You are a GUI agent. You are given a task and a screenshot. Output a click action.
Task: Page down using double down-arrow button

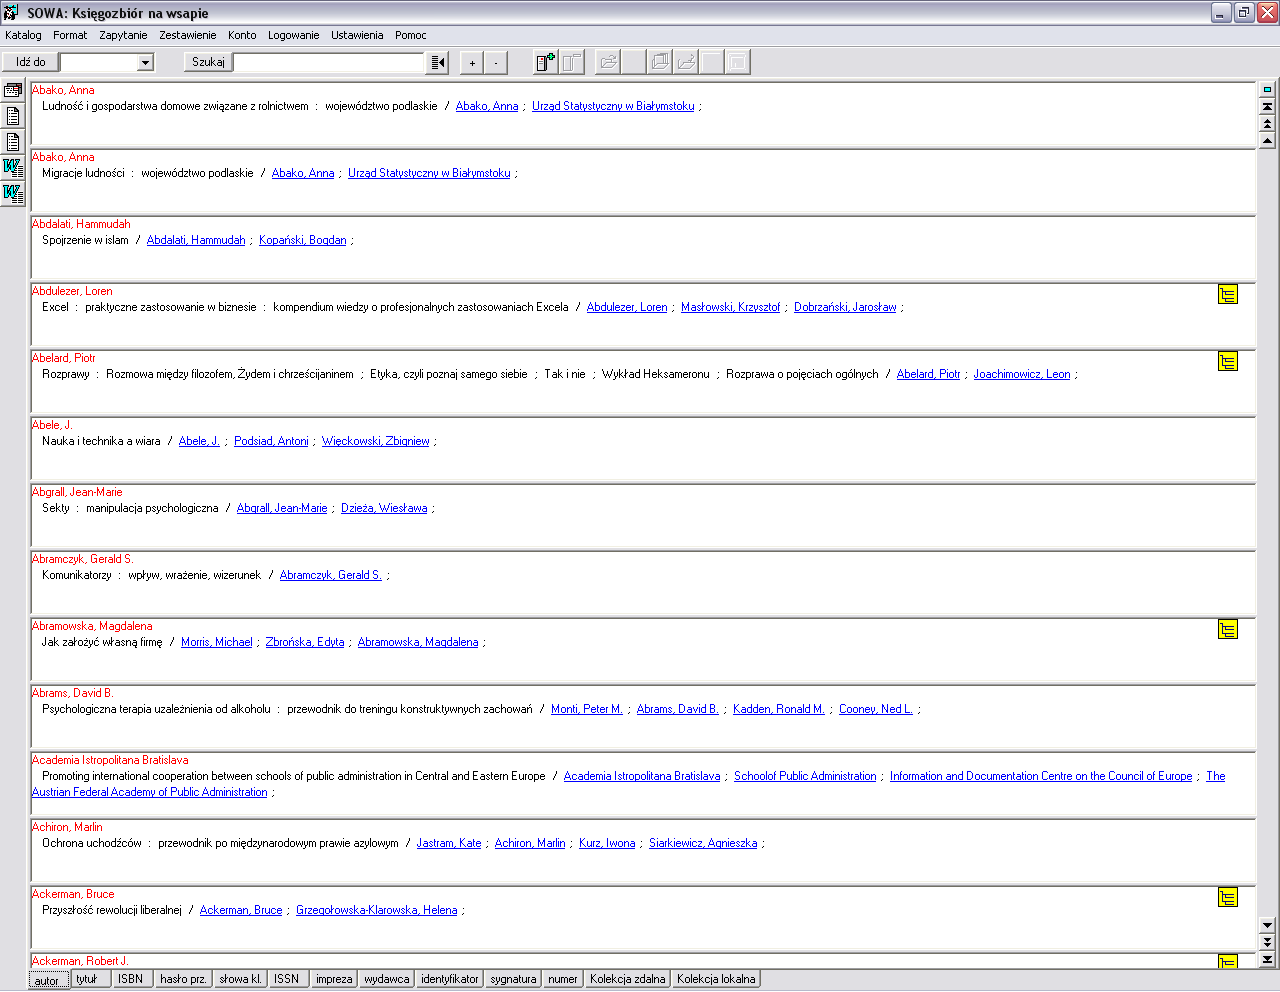click(x=1267, y=942)
